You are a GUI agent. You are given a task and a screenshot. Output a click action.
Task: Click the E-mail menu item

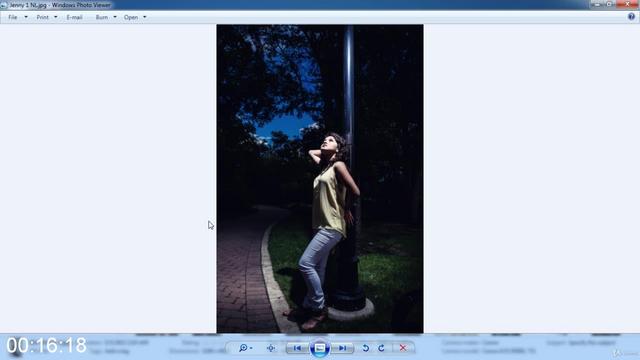tap(74, 17)
